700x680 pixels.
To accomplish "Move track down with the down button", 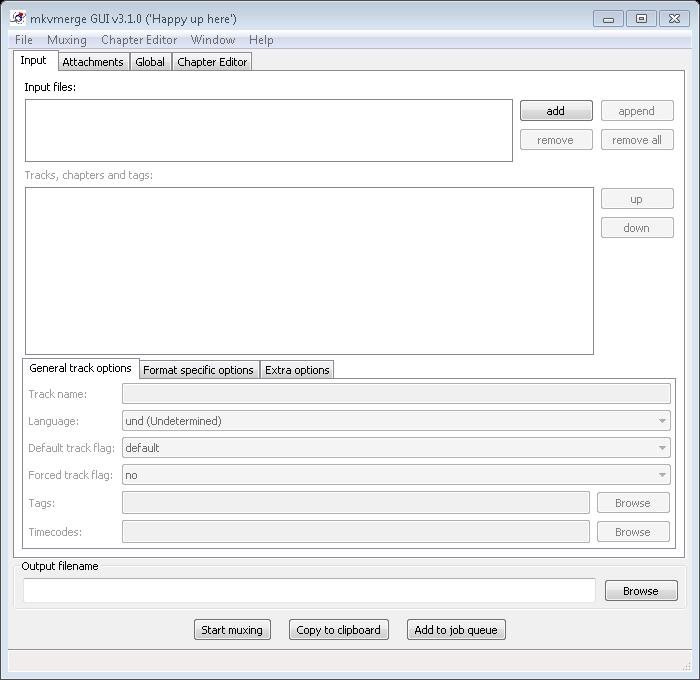I will point(637,228).
